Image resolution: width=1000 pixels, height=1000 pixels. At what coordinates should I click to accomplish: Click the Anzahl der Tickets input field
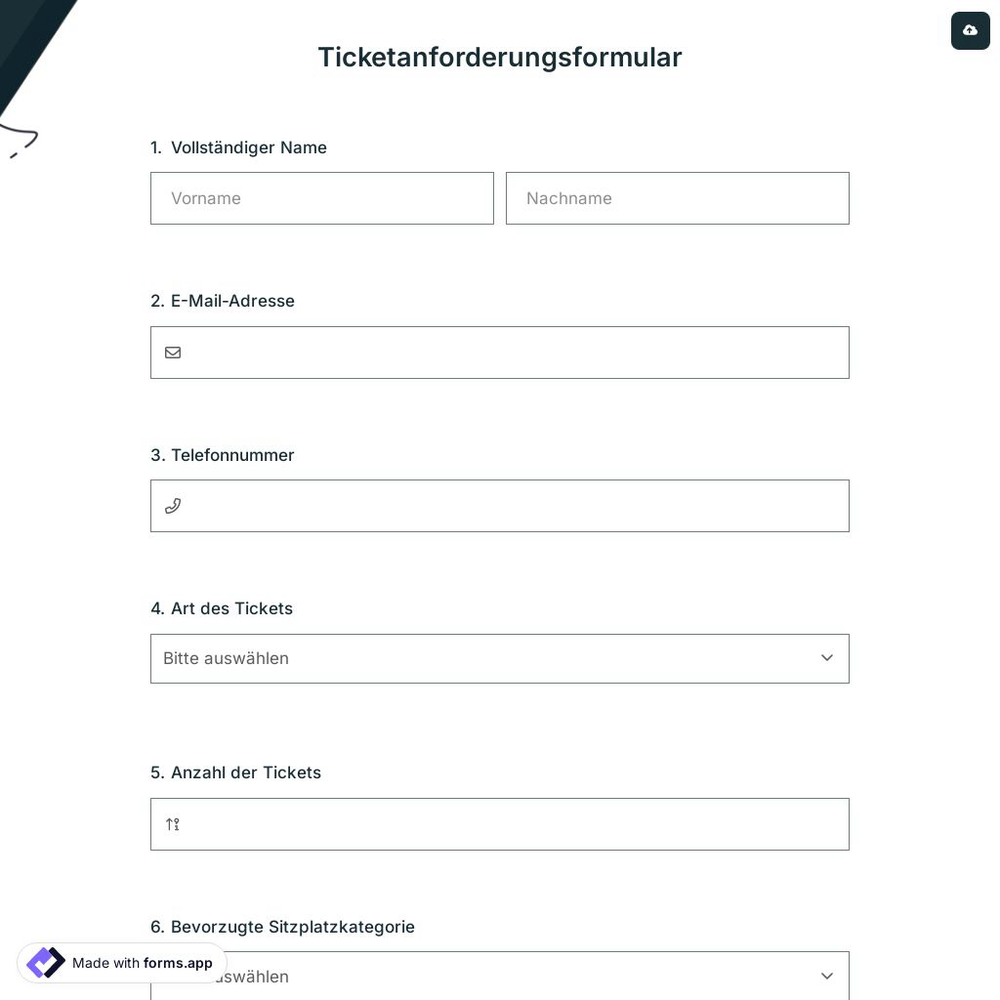(500, 824)
